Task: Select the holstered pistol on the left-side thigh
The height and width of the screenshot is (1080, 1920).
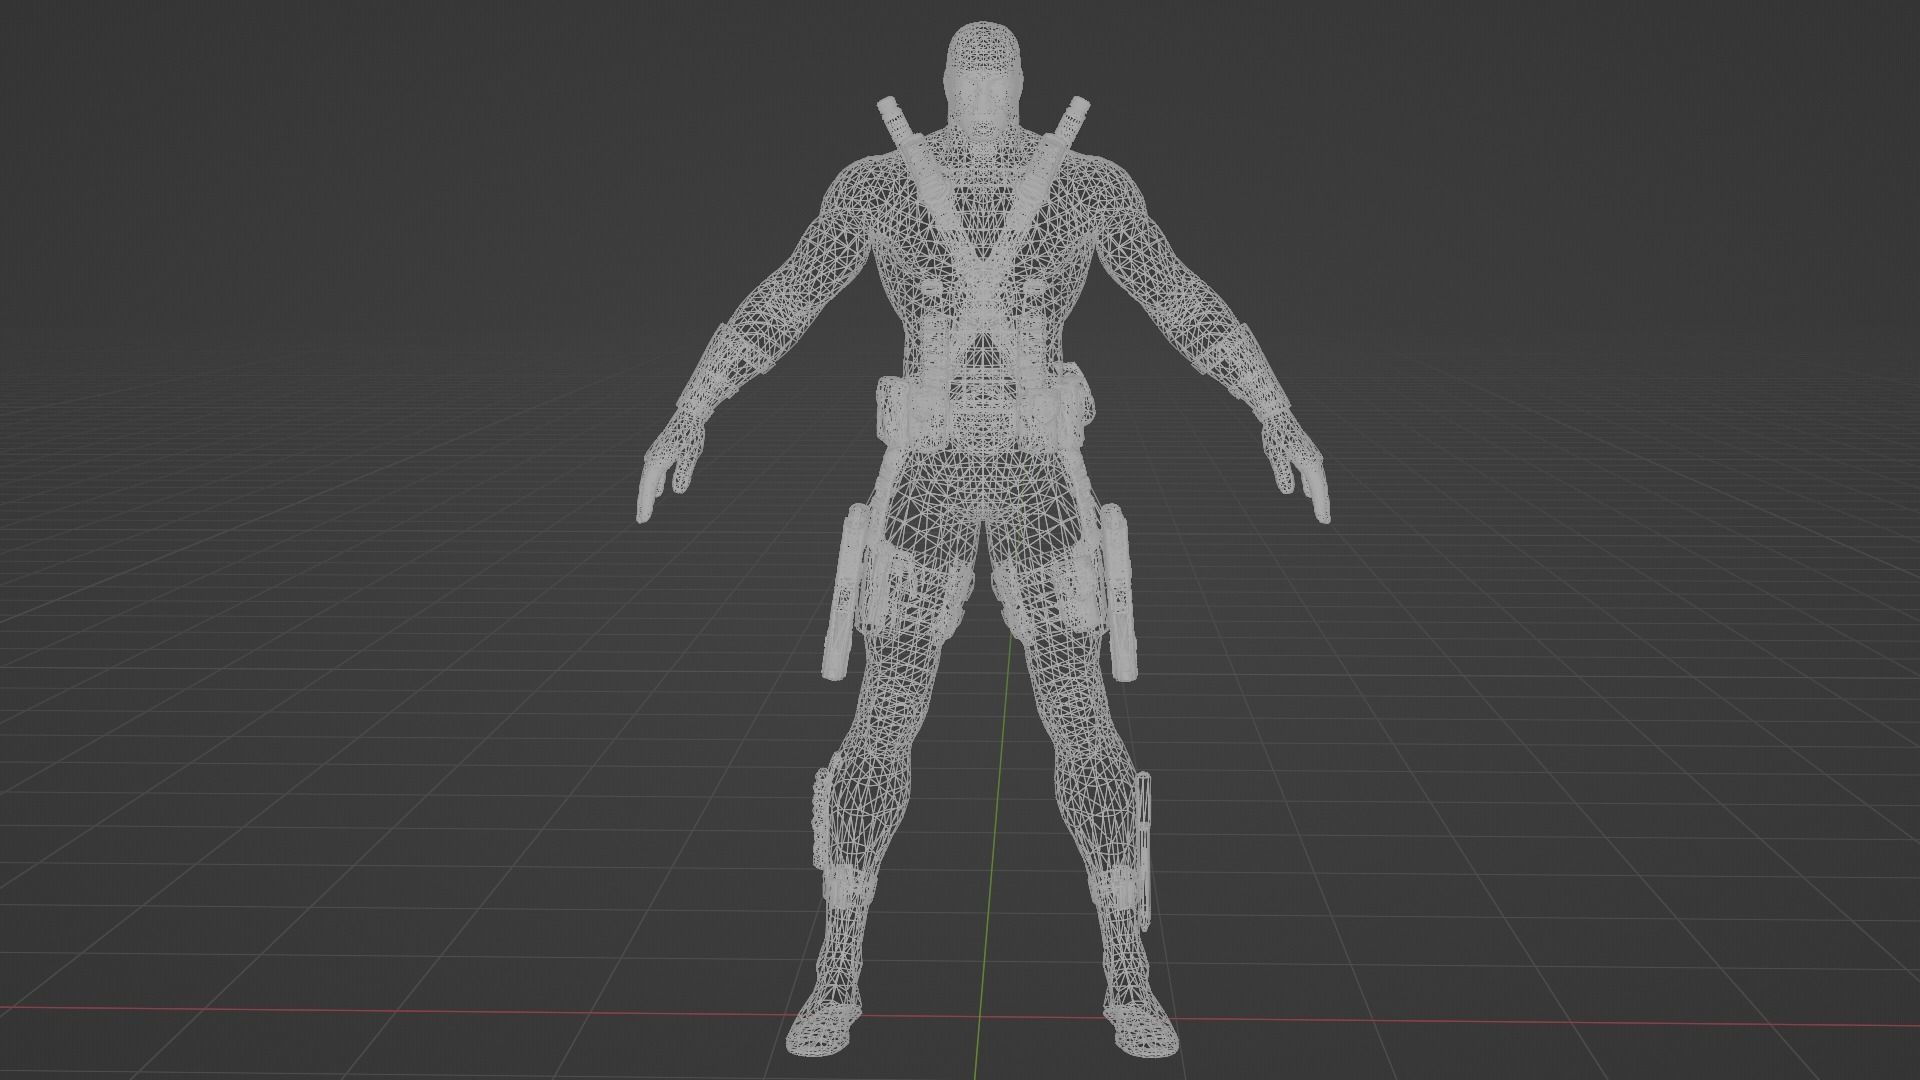Action: click(x=847, y=592)
